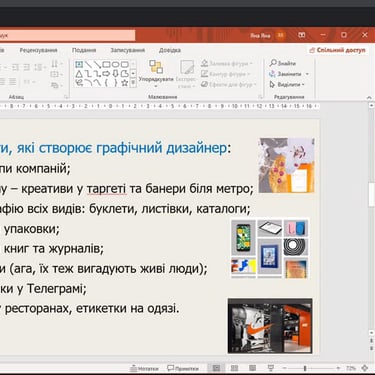Click zoom percentage 72%

(351, 368)
